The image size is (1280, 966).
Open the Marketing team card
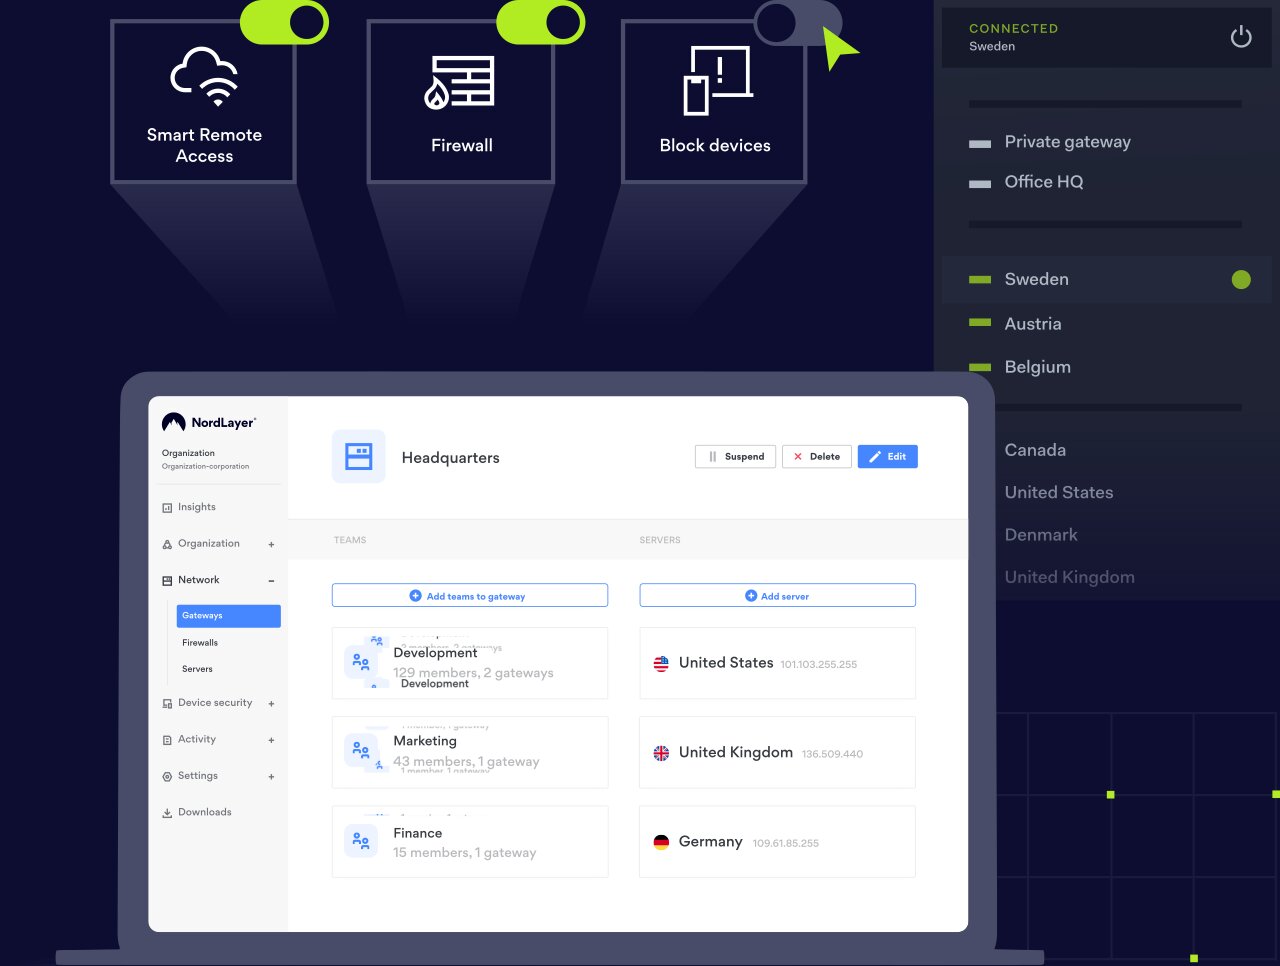469,752
